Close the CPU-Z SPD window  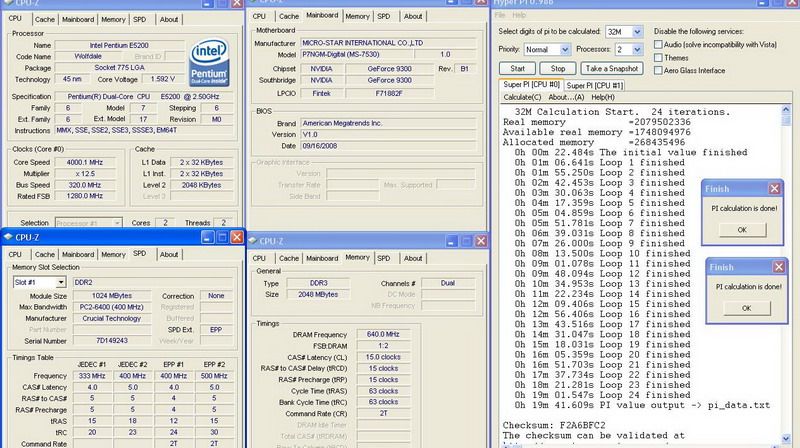237,237
